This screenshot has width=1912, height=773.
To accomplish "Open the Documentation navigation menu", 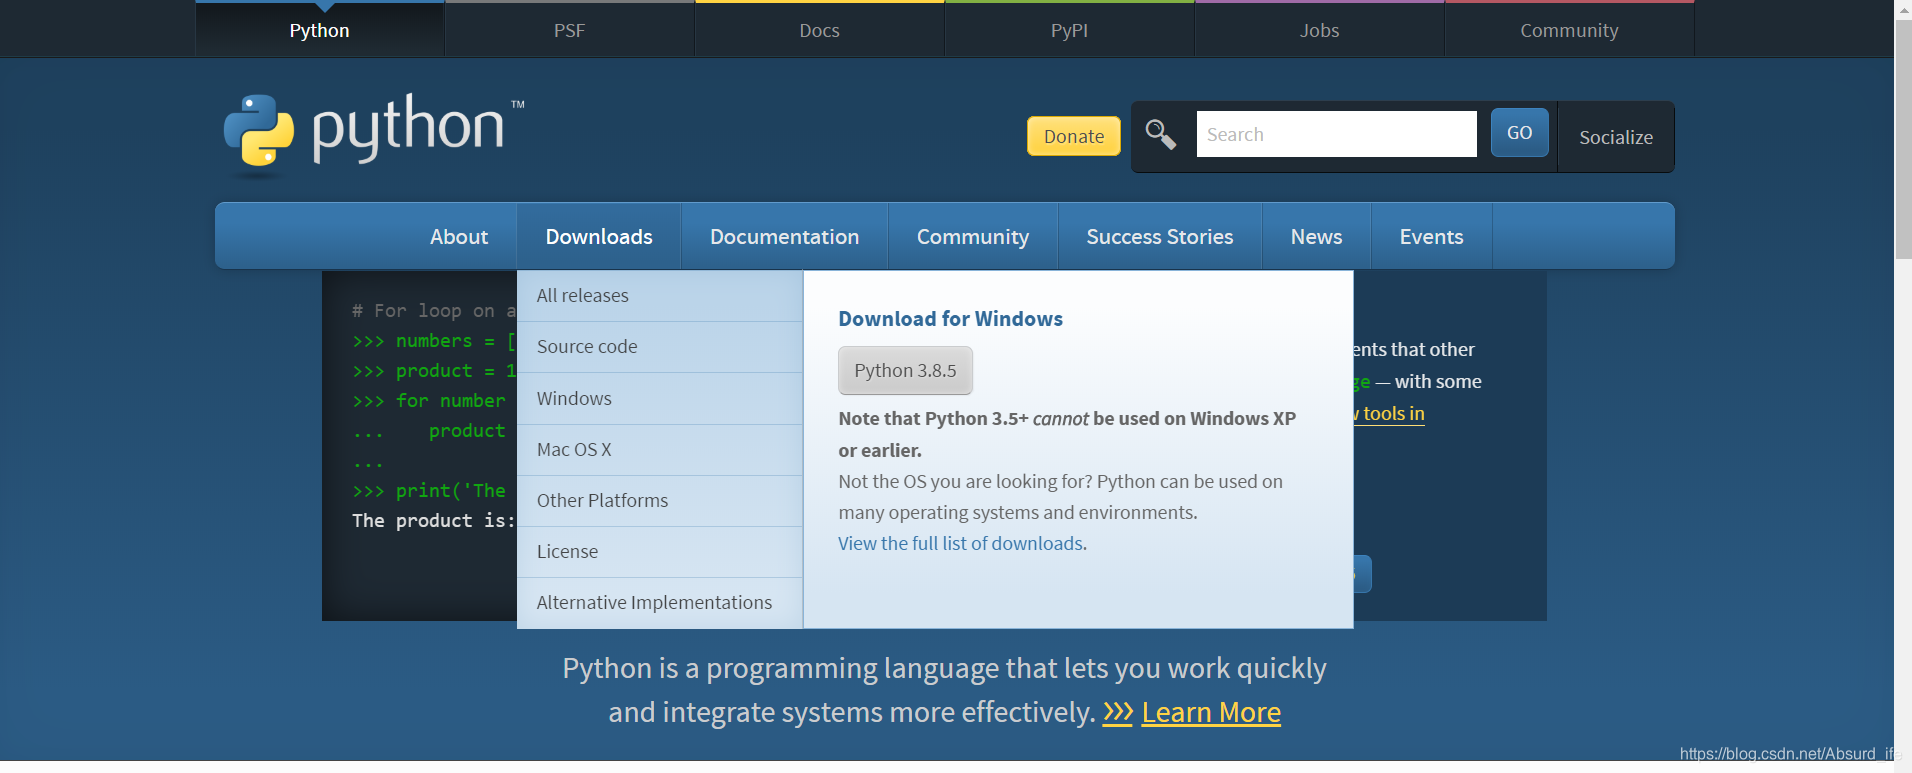I will pos(785,236).
